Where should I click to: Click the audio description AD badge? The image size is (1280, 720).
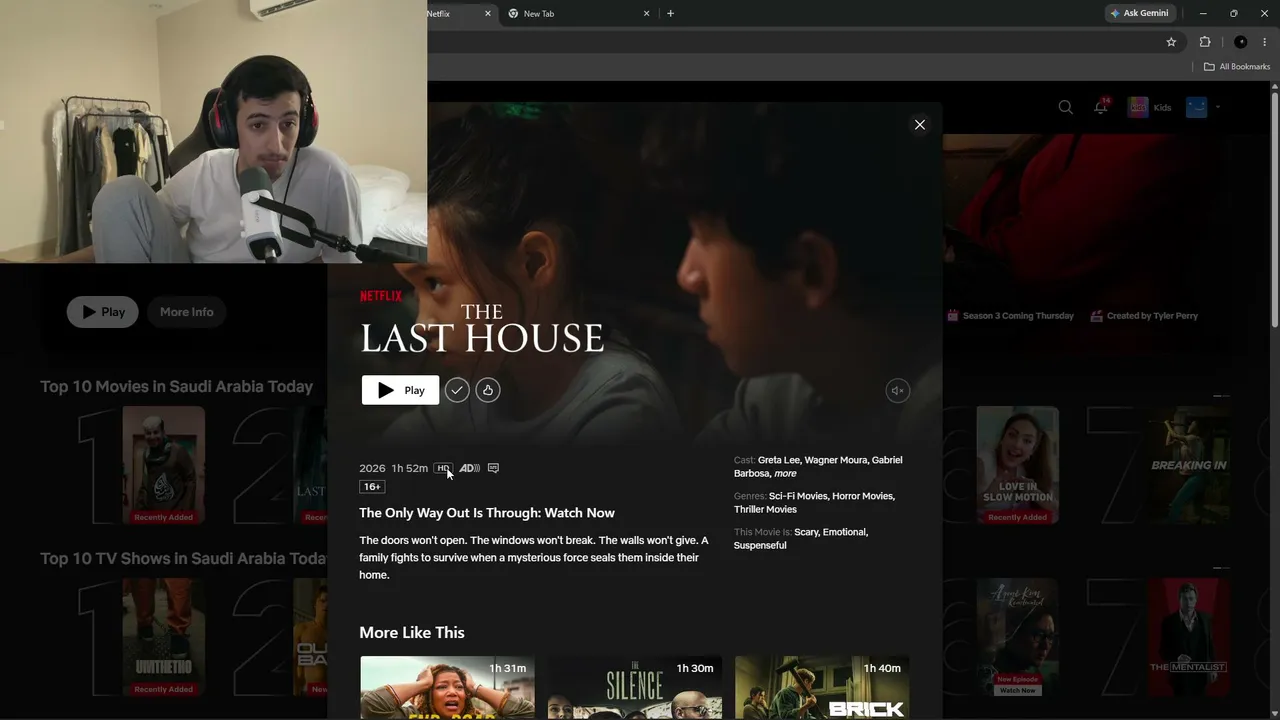tap(469, 468)
